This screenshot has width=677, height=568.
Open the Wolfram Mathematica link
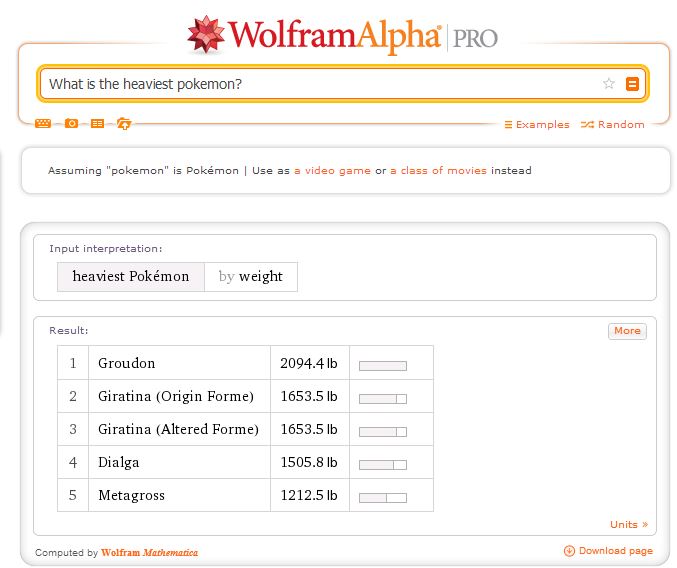coord(149,552)
